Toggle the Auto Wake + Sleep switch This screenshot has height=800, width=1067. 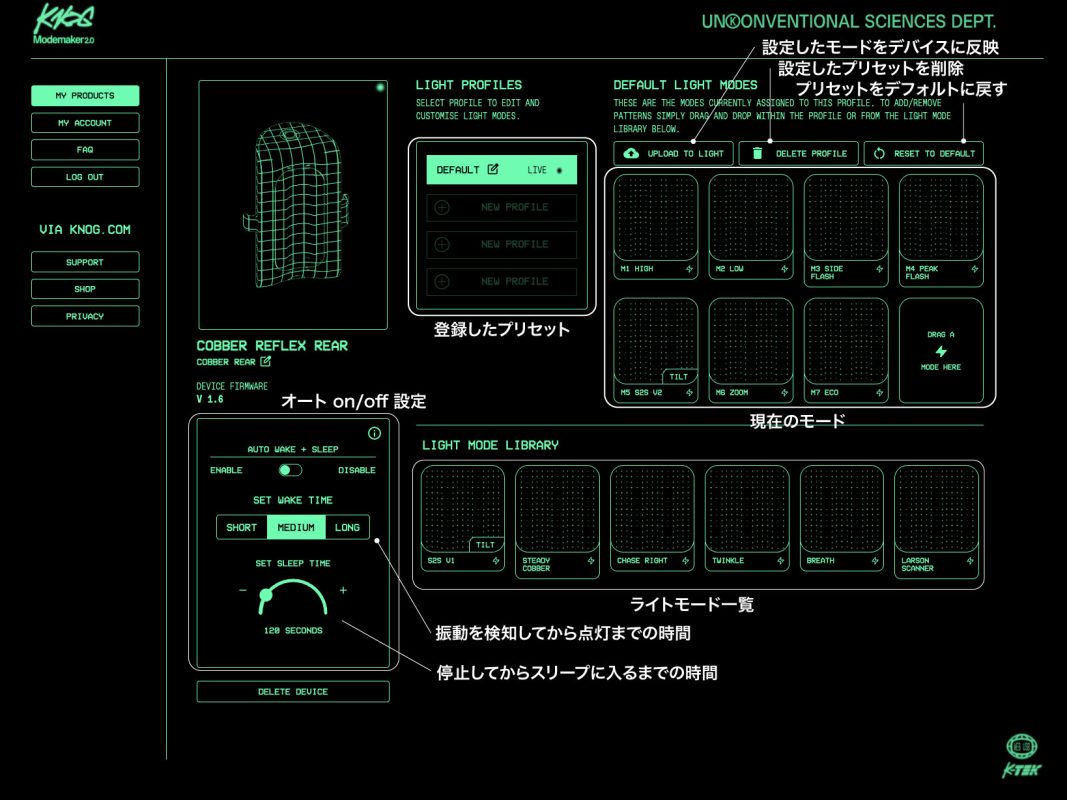[290, 470]
